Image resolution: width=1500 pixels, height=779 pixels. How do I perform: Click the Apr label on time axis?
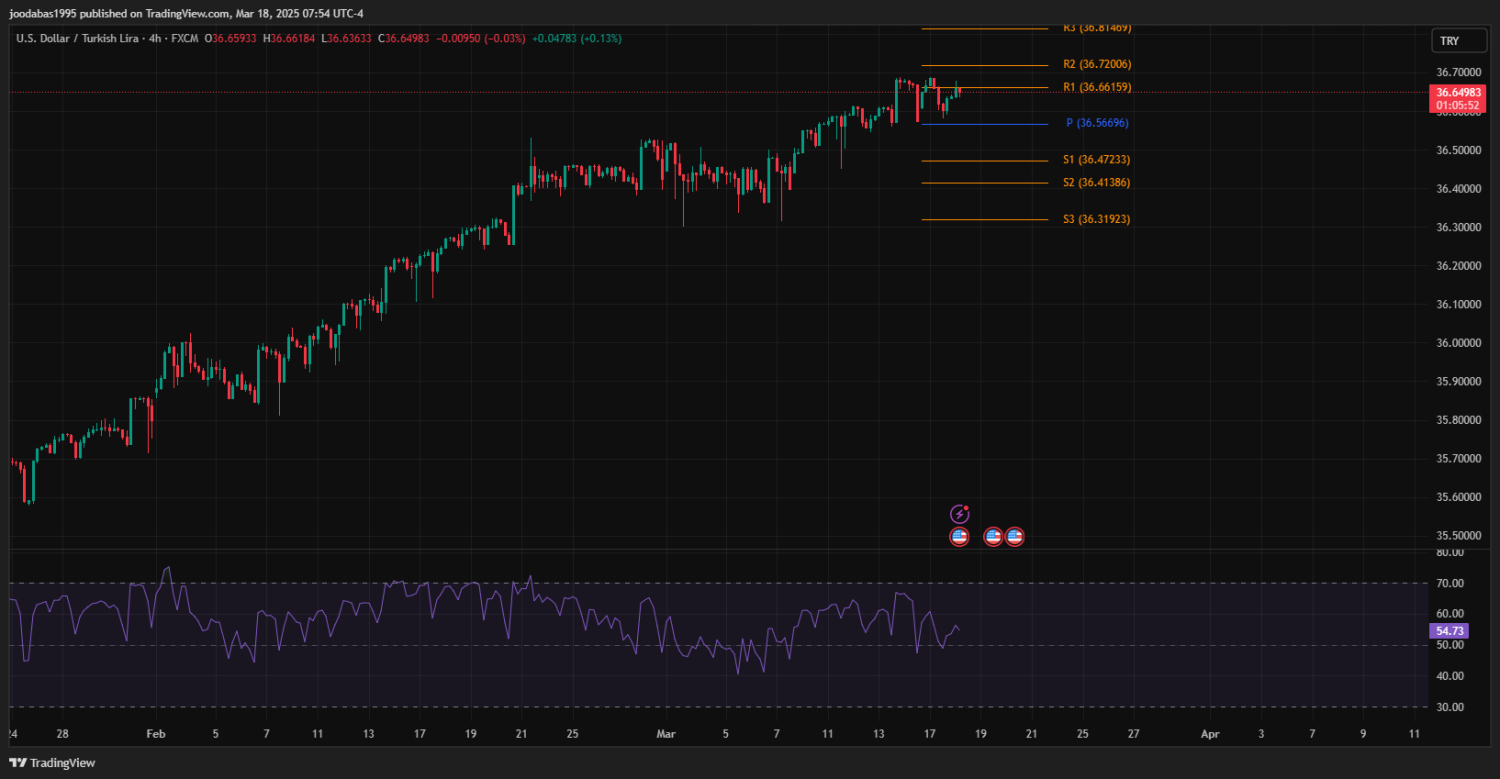pyautogui.click(x=1210, y=734)
